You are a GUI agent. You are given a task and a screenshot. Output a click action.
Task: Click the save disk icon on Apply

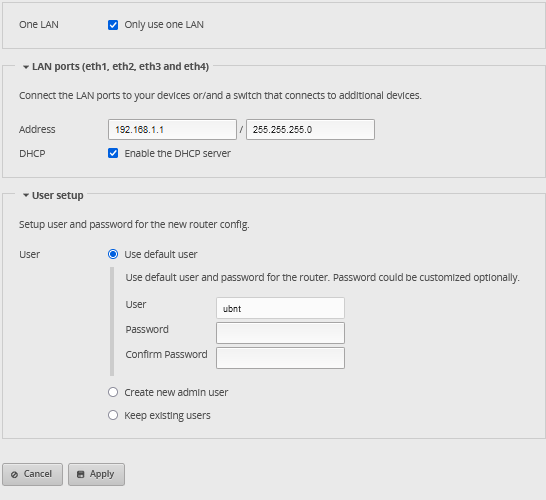80,474
